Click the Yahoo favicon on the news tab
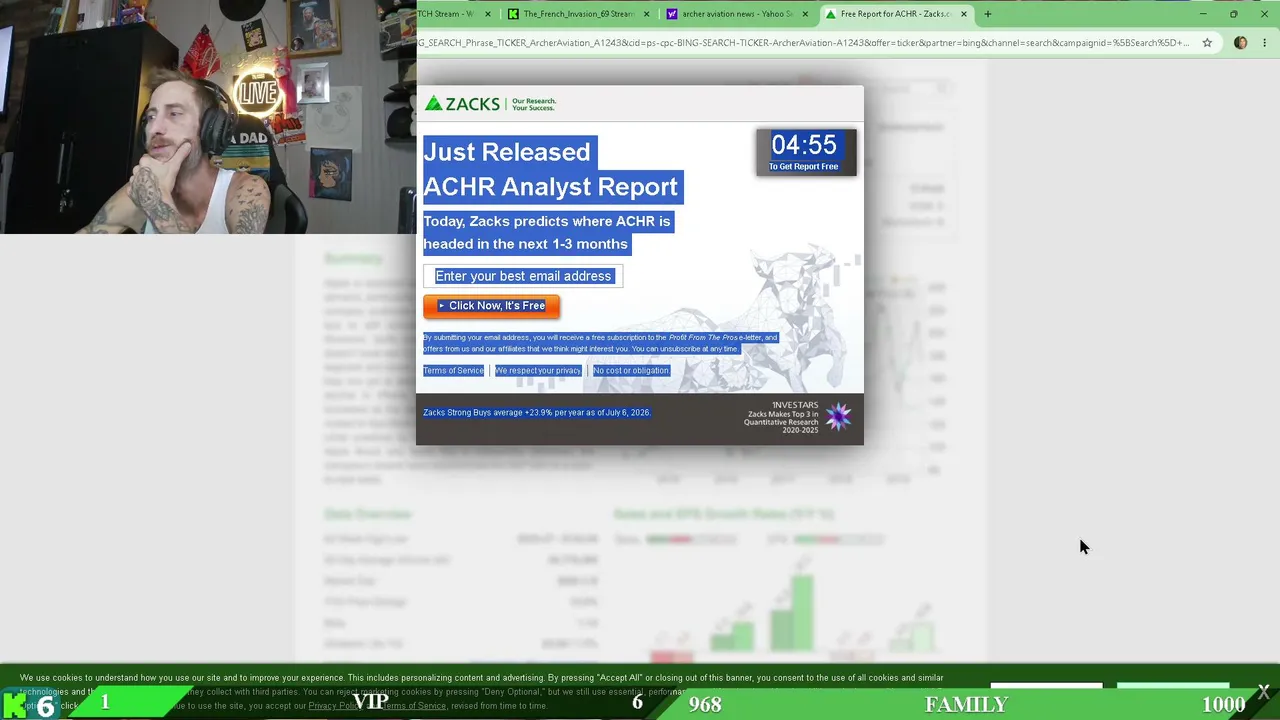 tap(672, 14)
